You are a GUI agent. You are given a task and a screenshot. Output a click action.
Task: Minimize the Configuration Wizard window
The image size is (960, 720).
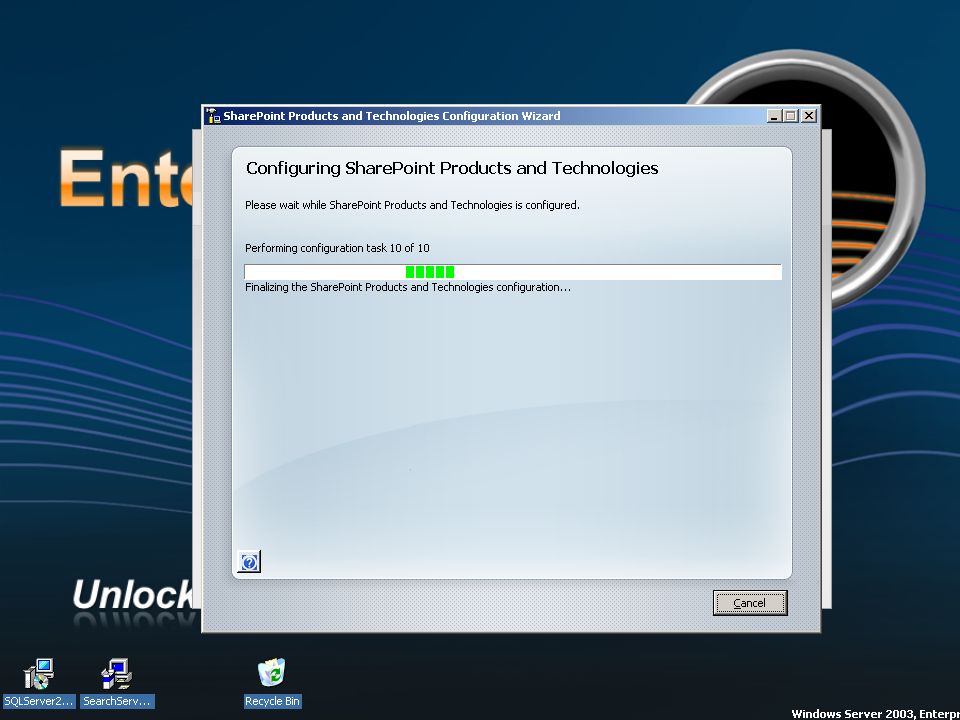(774, 116)
